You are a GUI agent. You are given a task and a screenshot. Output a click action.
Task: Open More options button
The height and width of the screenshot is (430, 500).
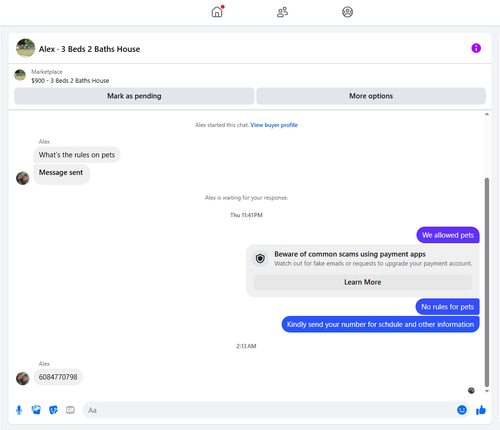(371, 96)
